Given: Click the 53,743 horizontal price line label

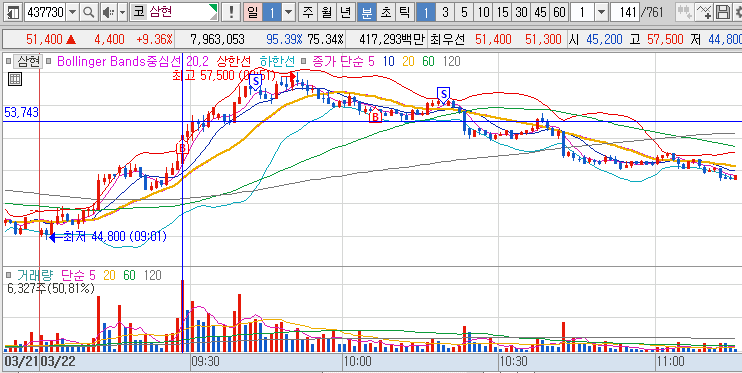Looking at the screenshot, I should [x=21, y=112].
